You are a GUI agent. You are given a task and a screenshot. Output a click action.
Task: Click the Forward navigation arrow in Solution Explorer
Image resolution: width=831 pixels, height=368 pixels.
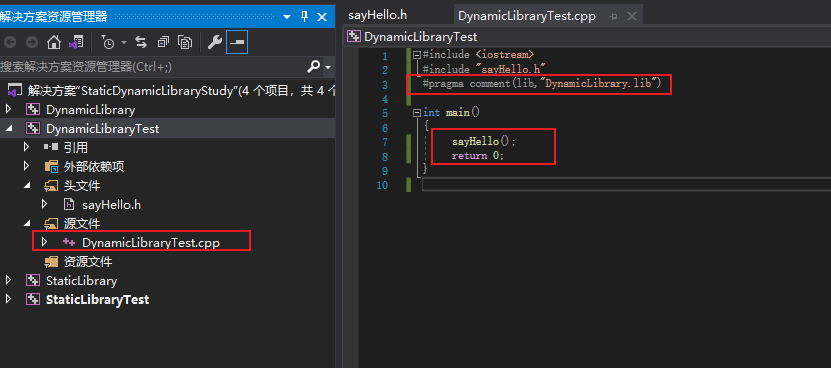[31, 42]
